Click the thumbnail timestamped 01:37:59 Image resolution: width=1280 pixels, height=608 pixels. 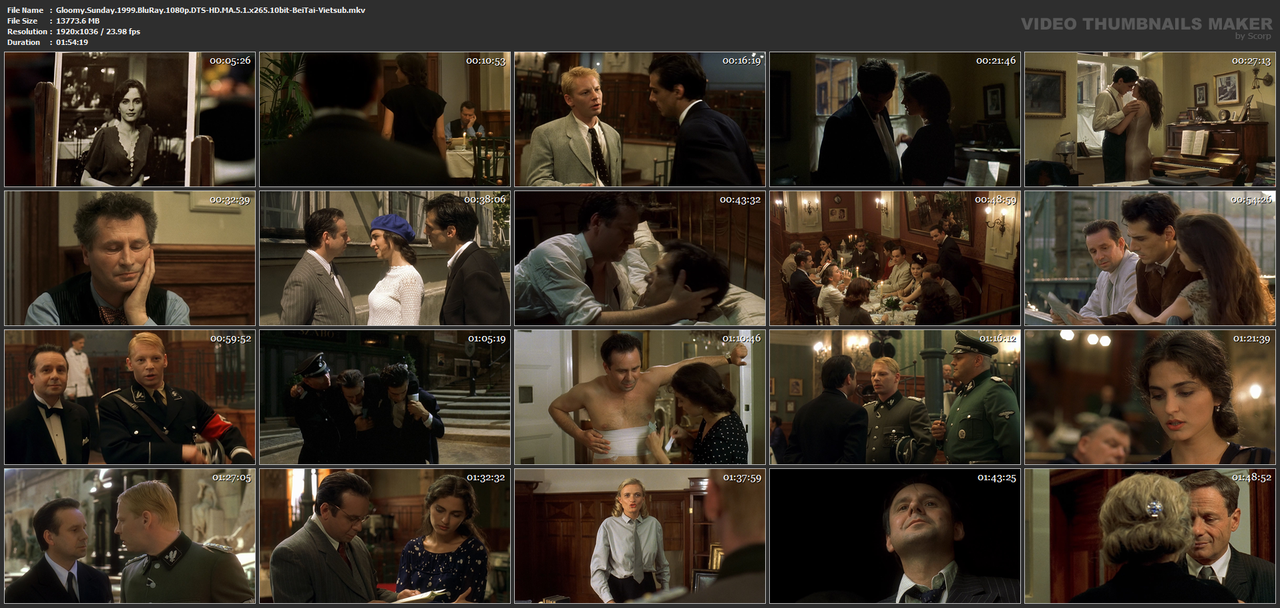pos(640,536)
